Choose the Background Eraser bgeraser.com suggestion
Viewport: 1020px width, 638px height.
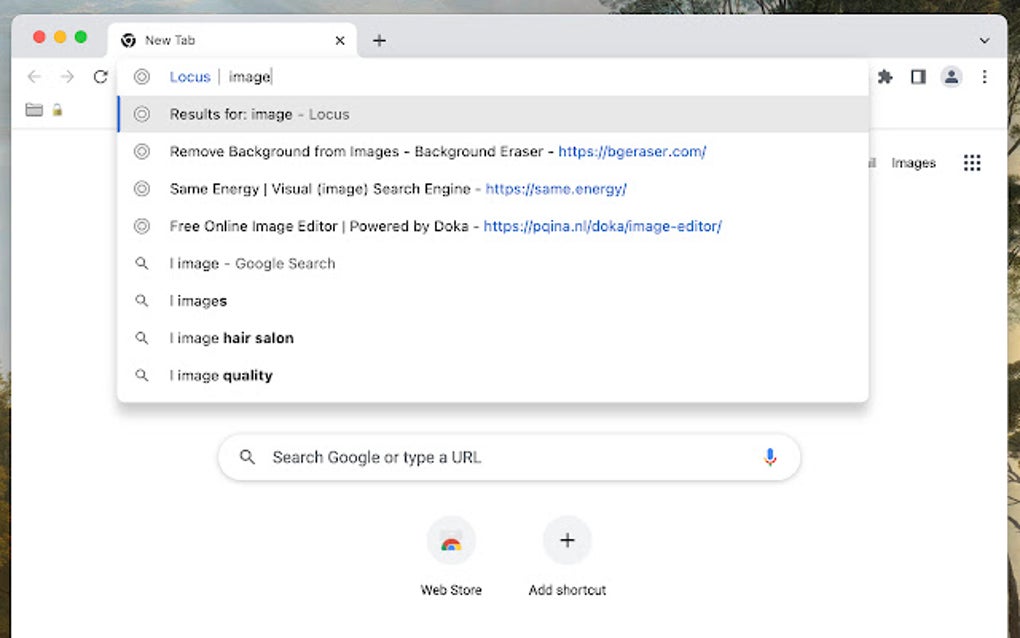[493, 152]
